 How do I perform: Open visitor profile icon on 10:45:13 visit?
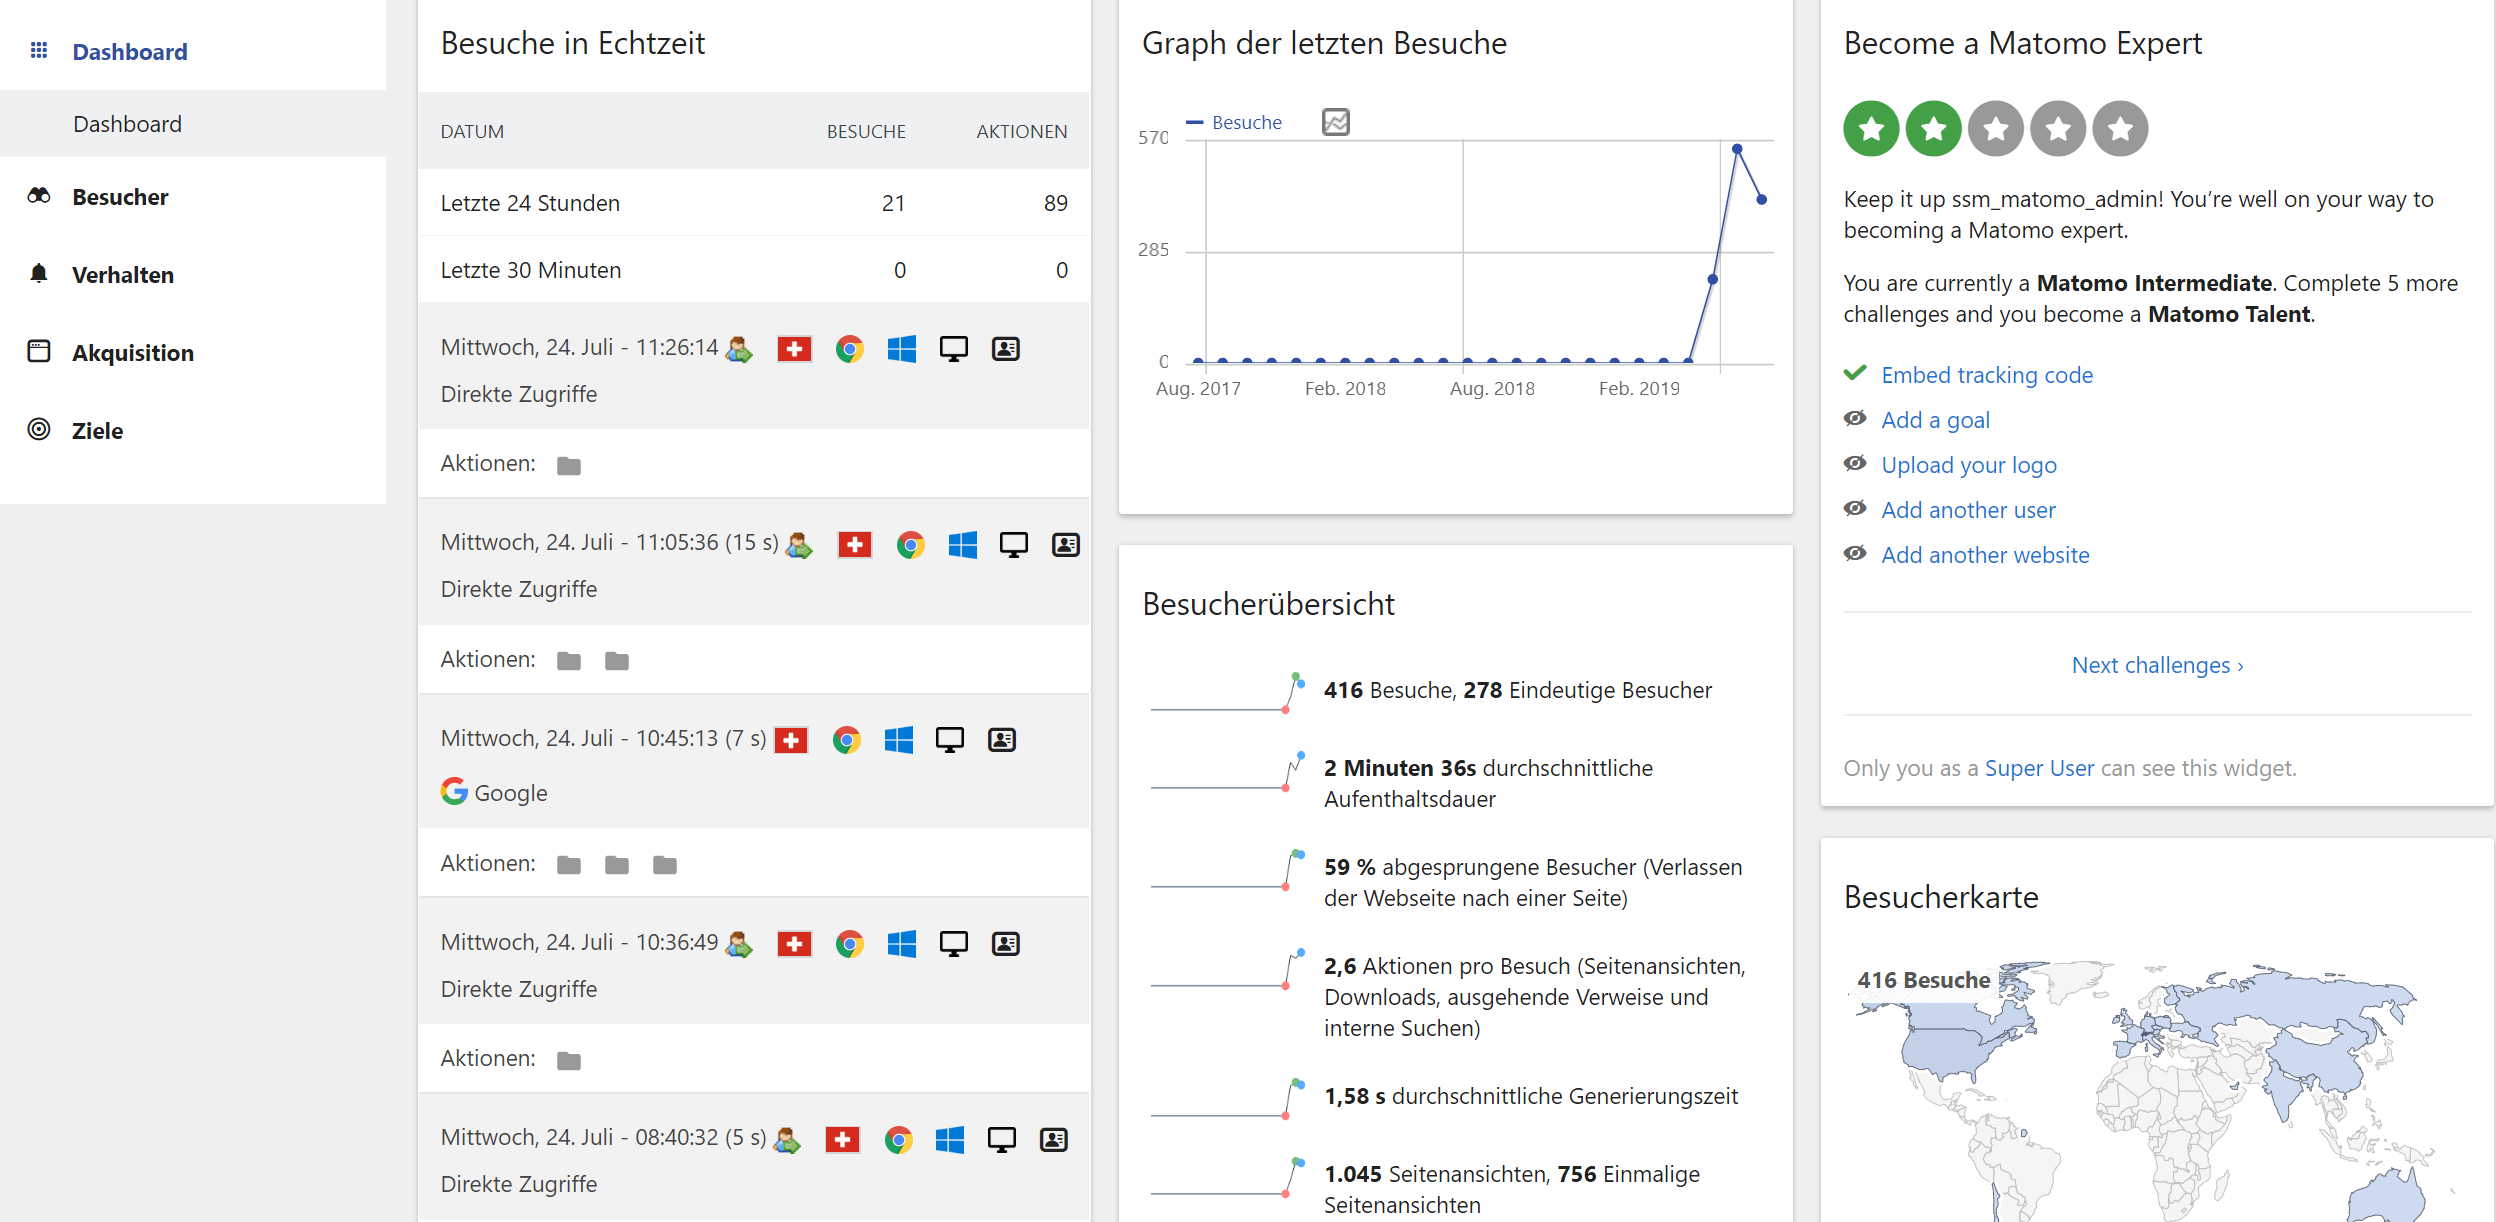point(1002,740)
